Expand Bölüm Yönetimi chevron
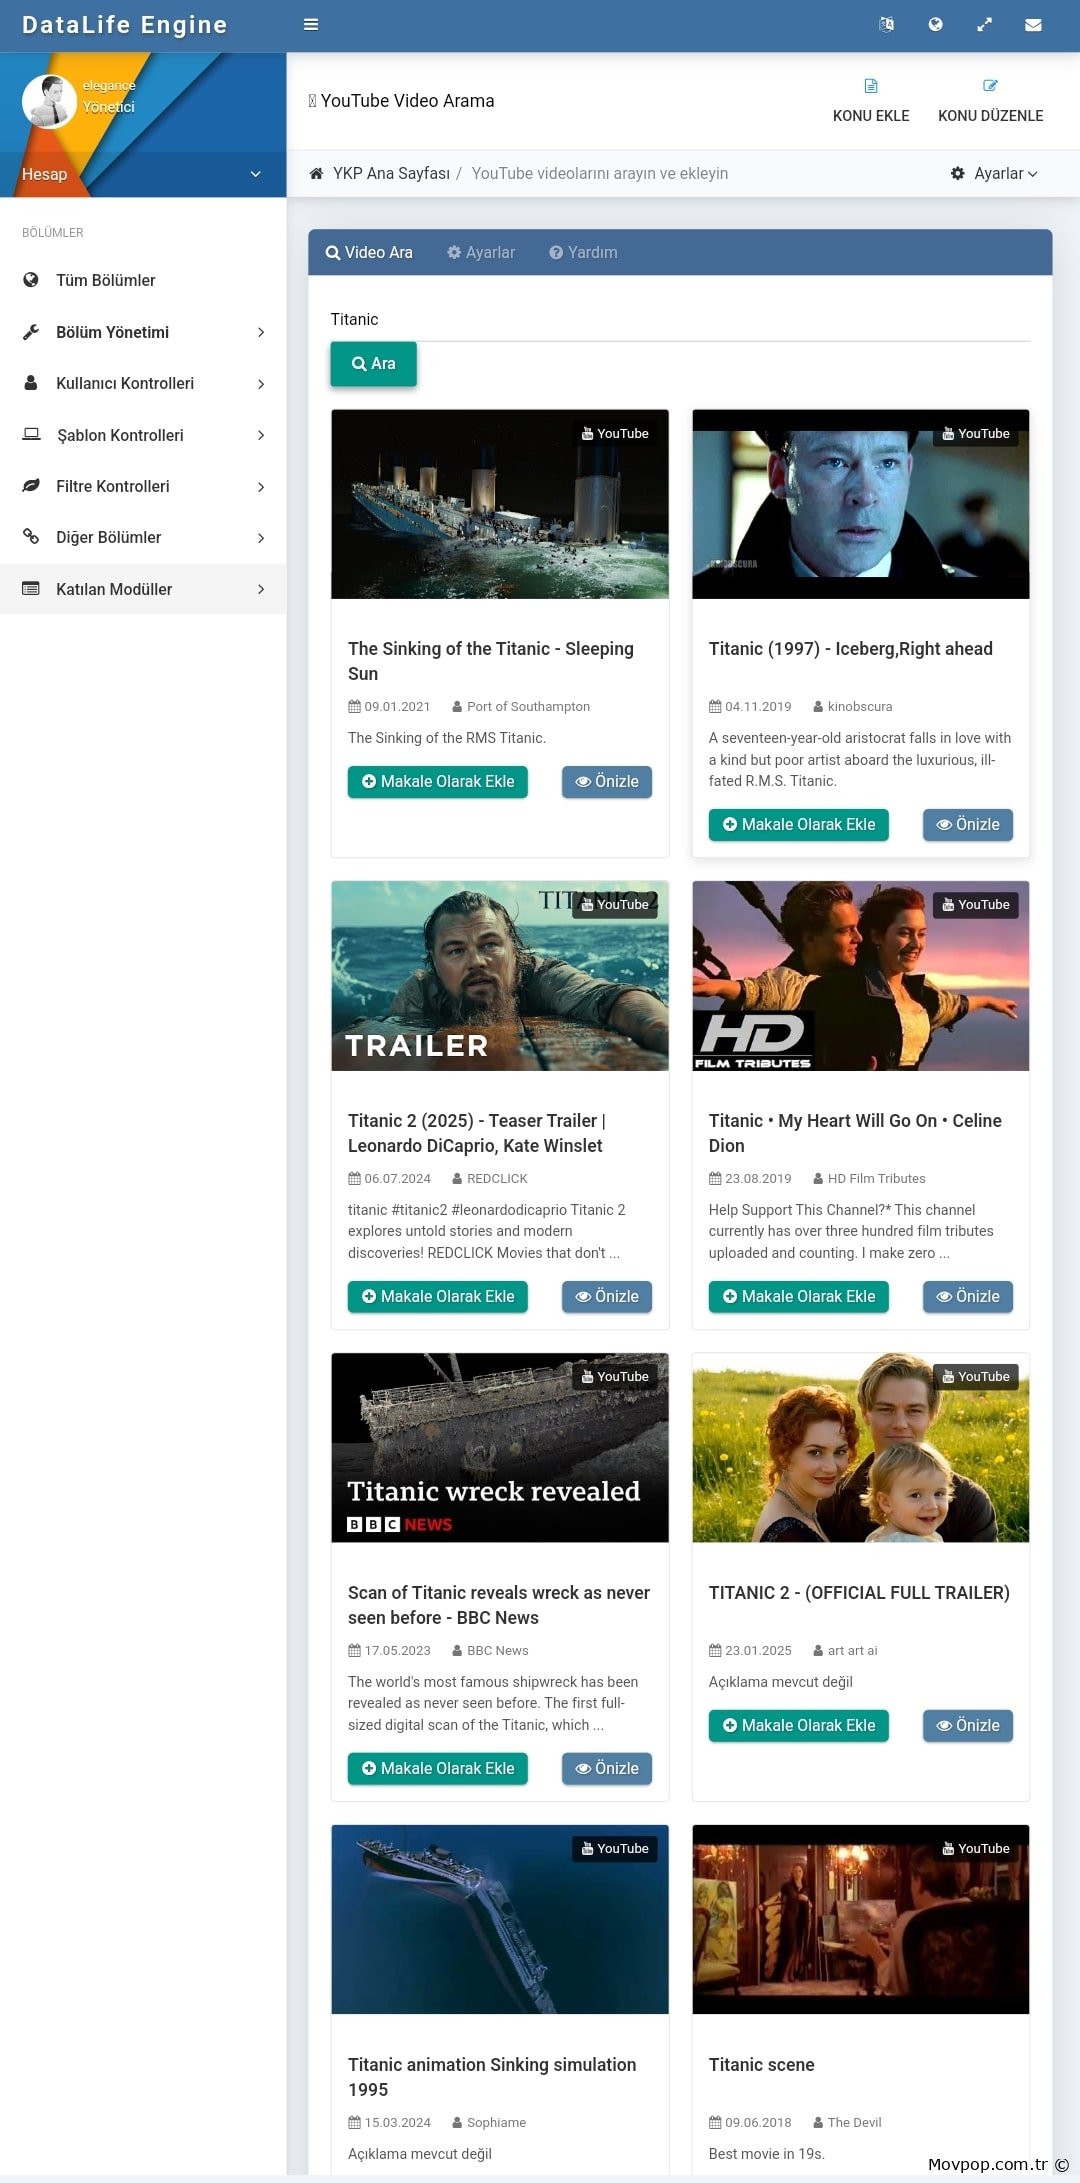Image resolution: width=1080 pixels, height=2183 pixels. 261,332
